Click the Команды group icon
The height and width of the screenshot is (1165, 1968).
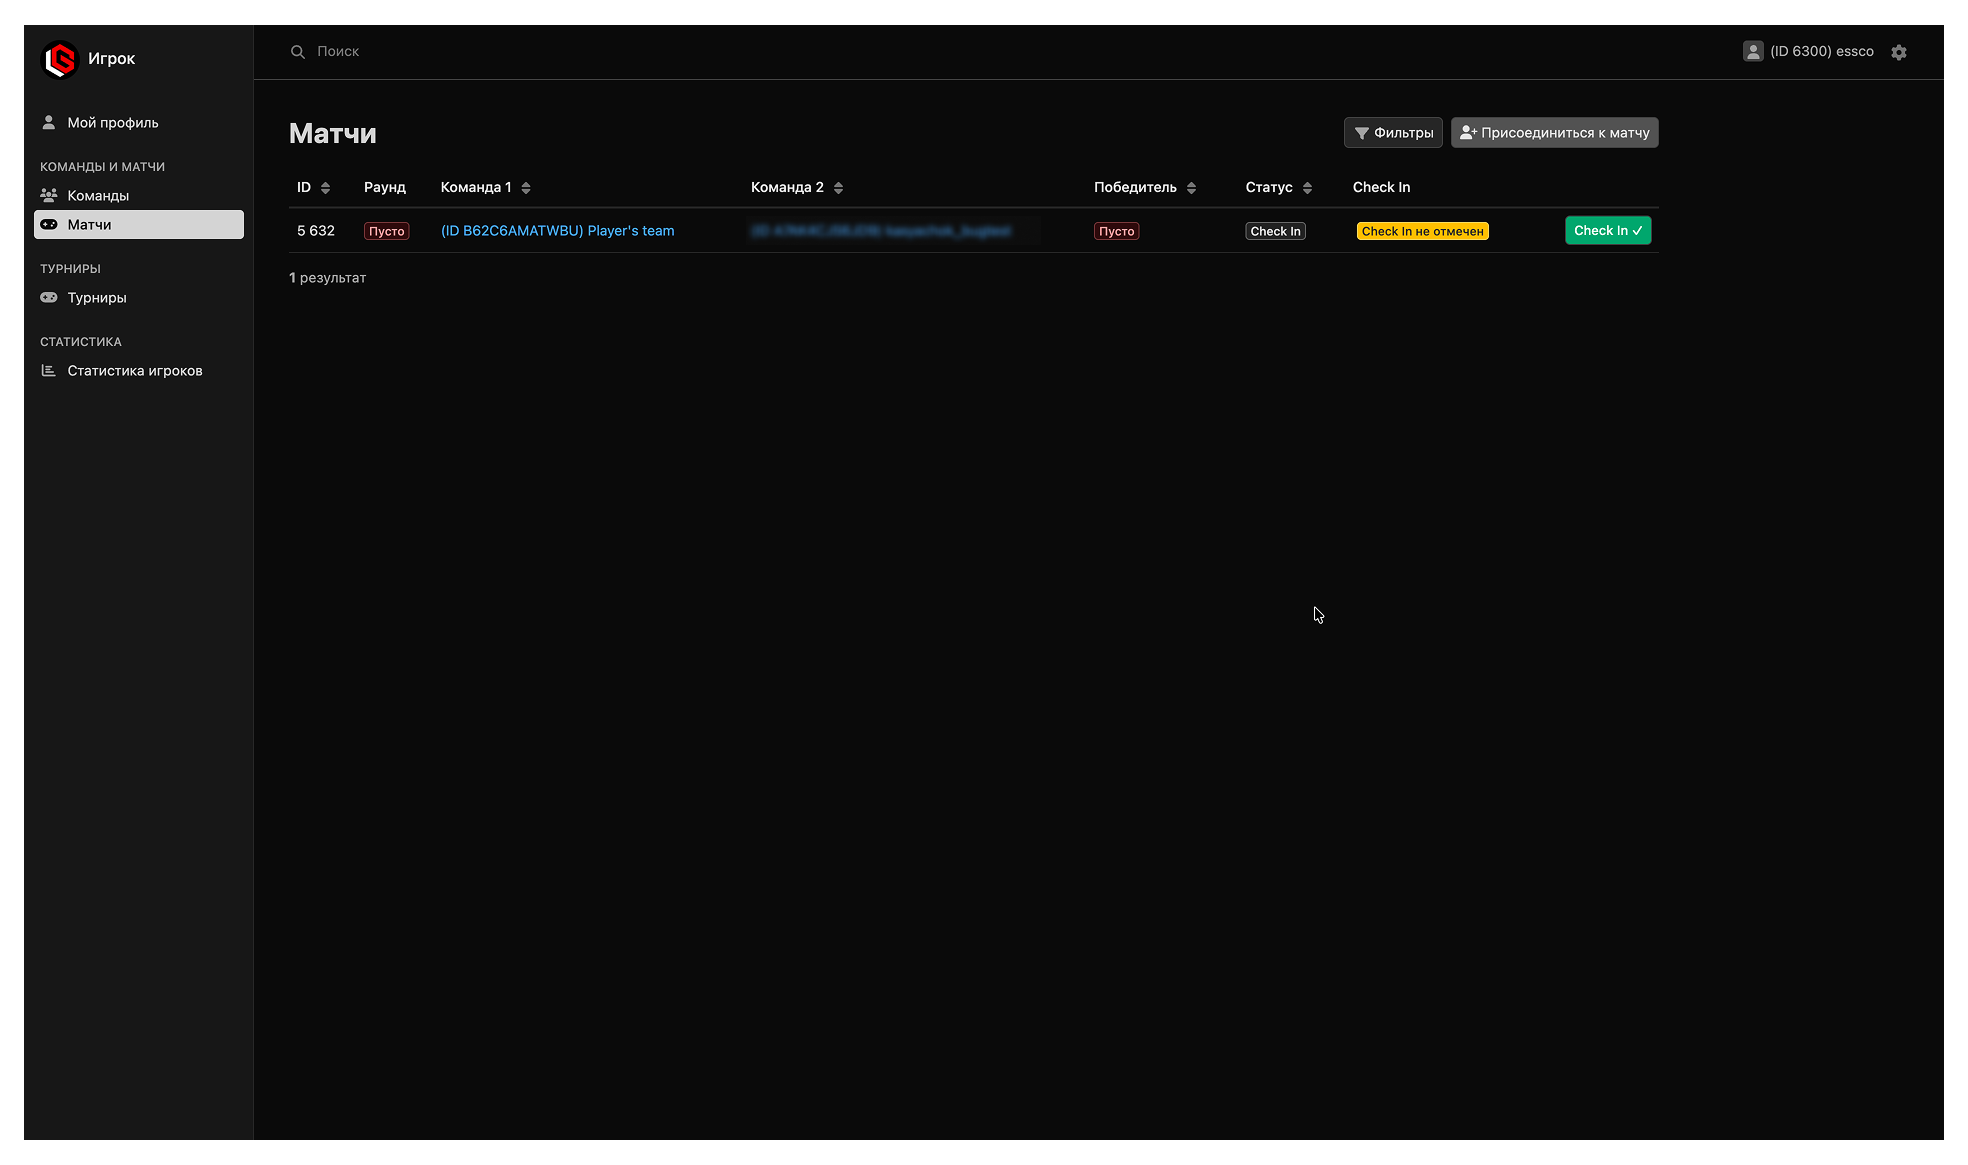tap(48, 195)
